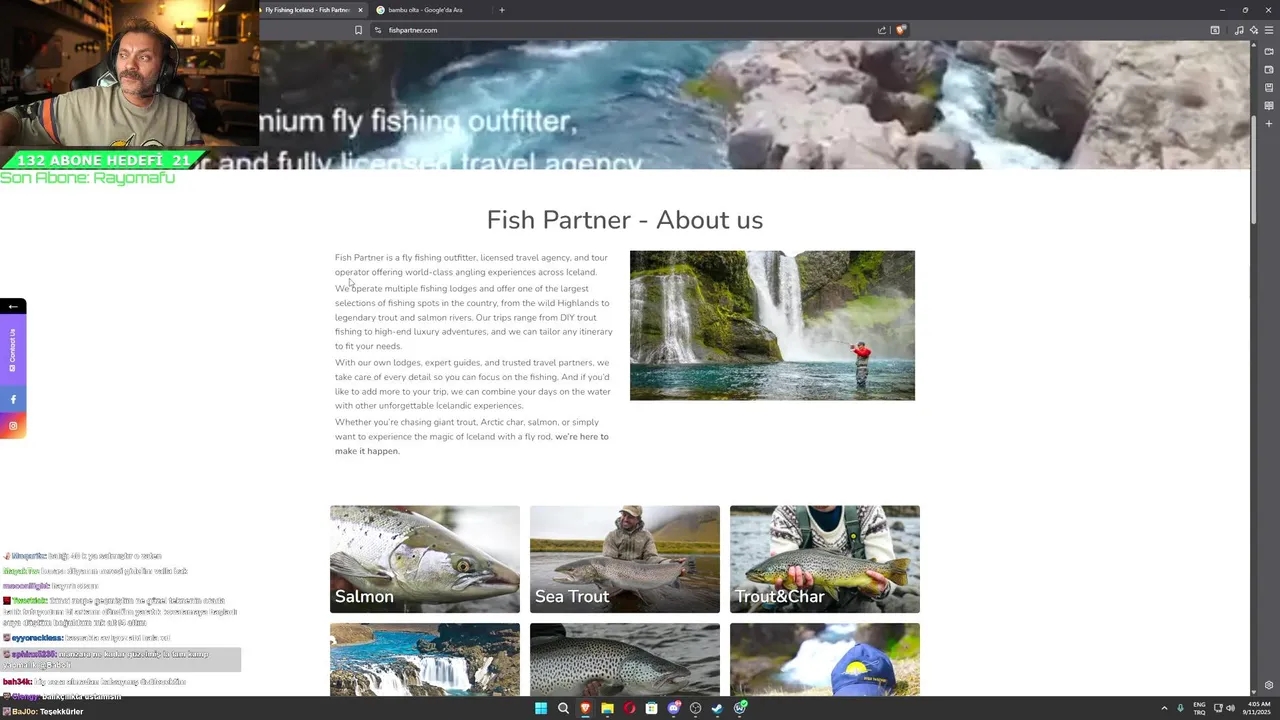Screen dimensions: 1280x720
Task: Open the Salmon category card
Action: point(425,559)
